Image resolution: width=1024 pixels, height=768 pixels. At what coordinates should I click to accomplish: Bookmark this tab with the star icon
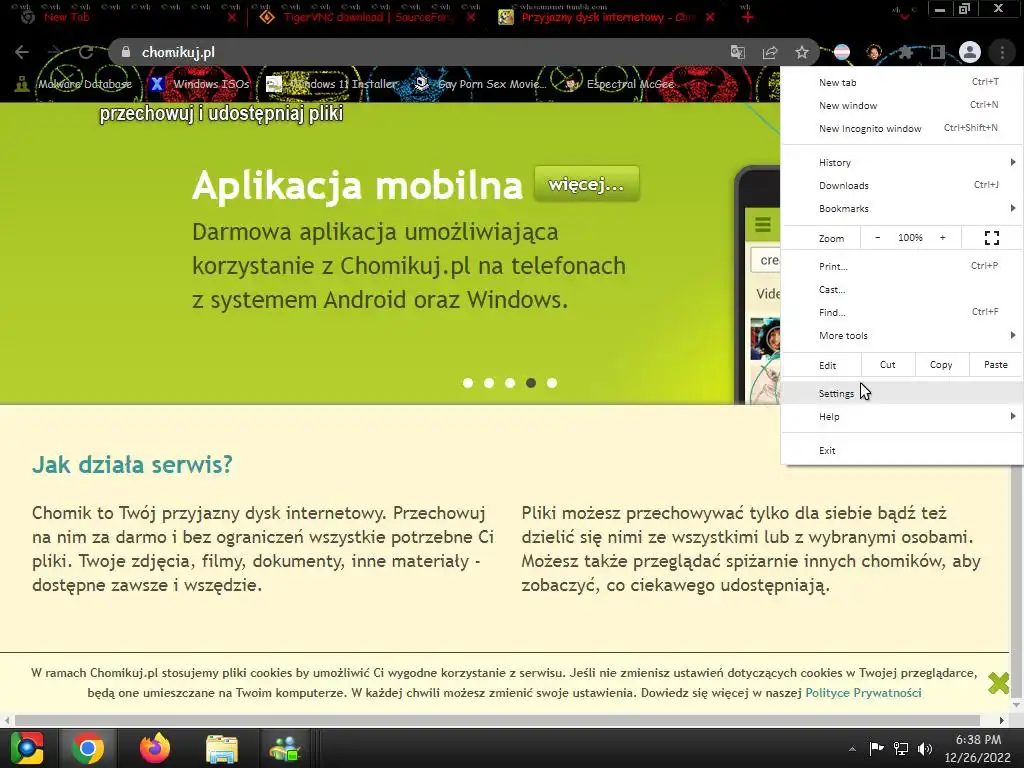click(x=802, y=52)
